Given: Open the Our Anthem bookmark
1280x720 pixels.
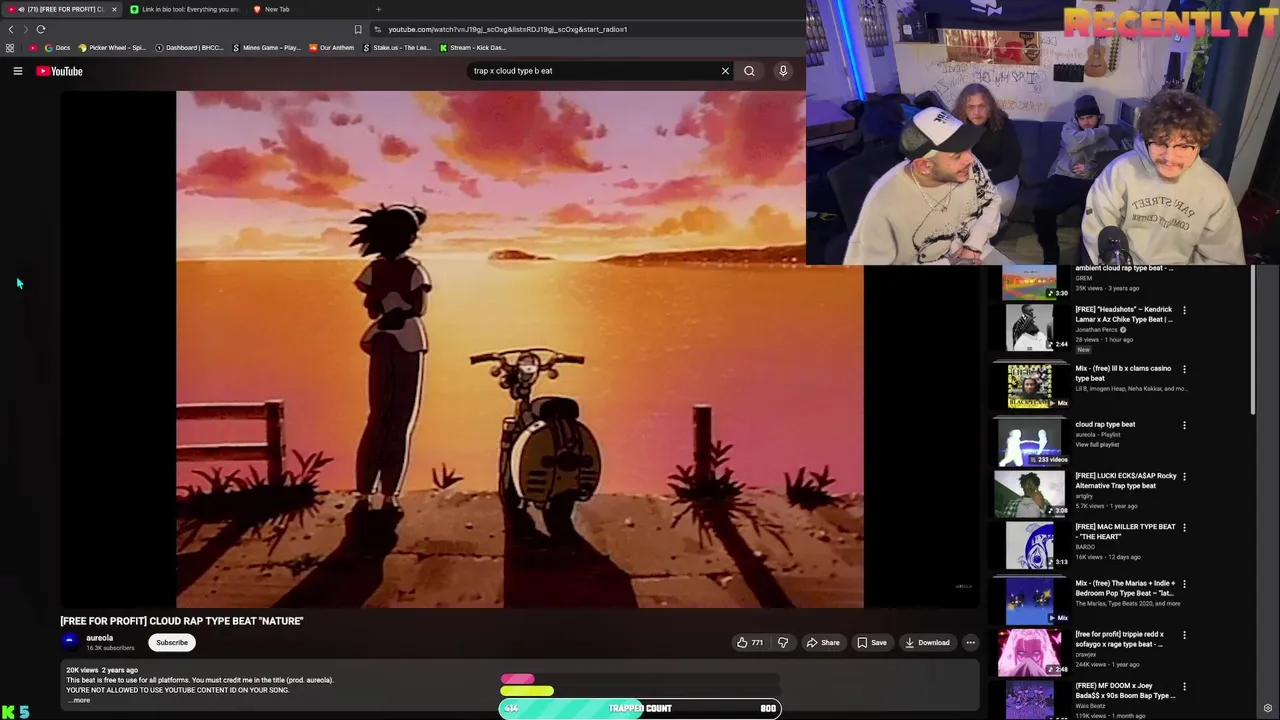Looking at the screenshot, I should click(331, 48).
